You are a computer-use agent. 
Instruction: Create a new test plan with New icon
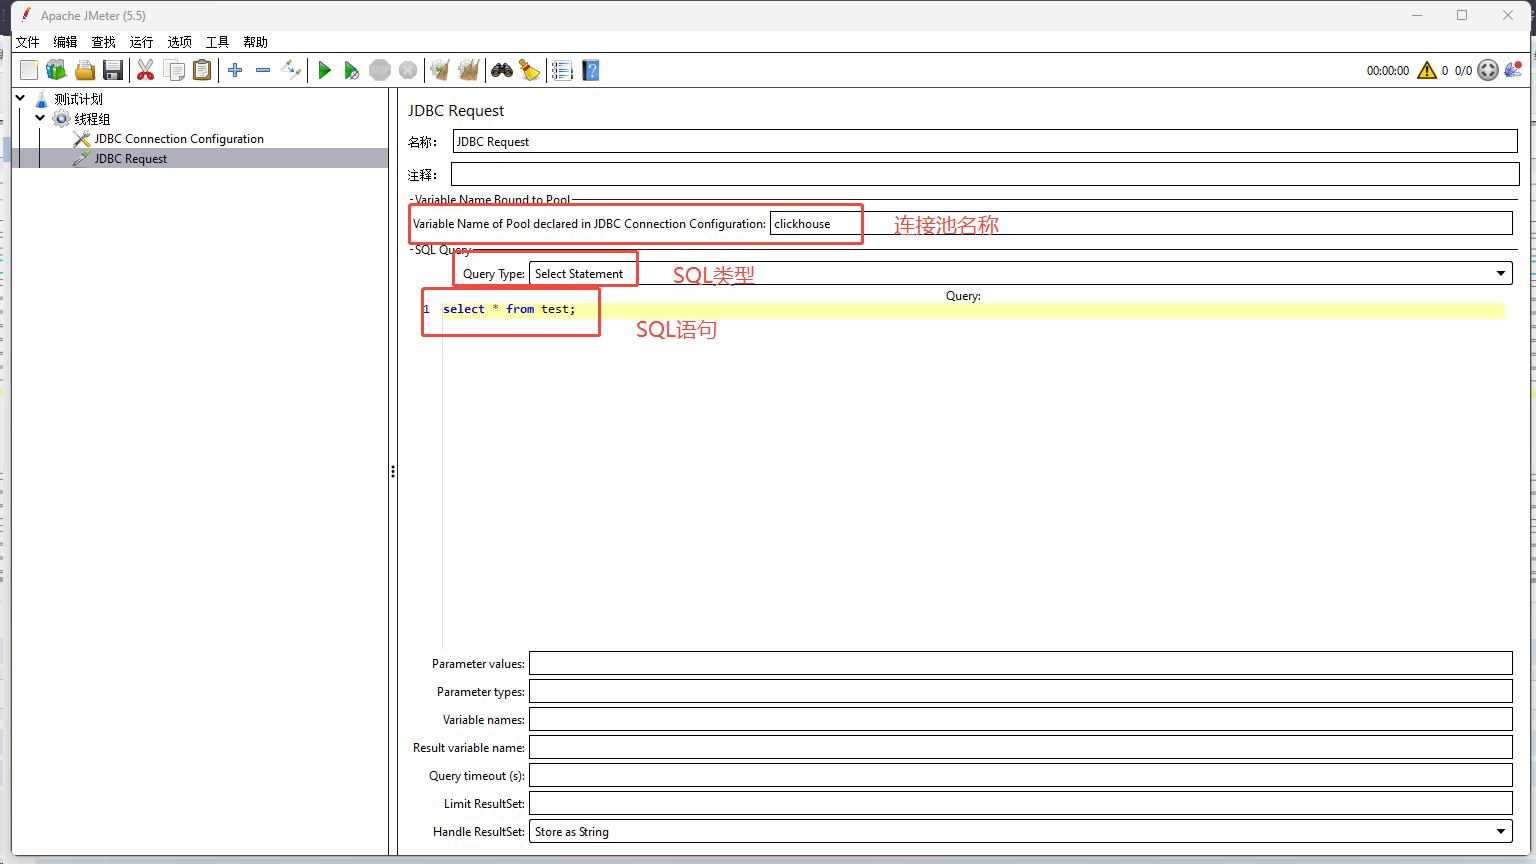(29, 70)
